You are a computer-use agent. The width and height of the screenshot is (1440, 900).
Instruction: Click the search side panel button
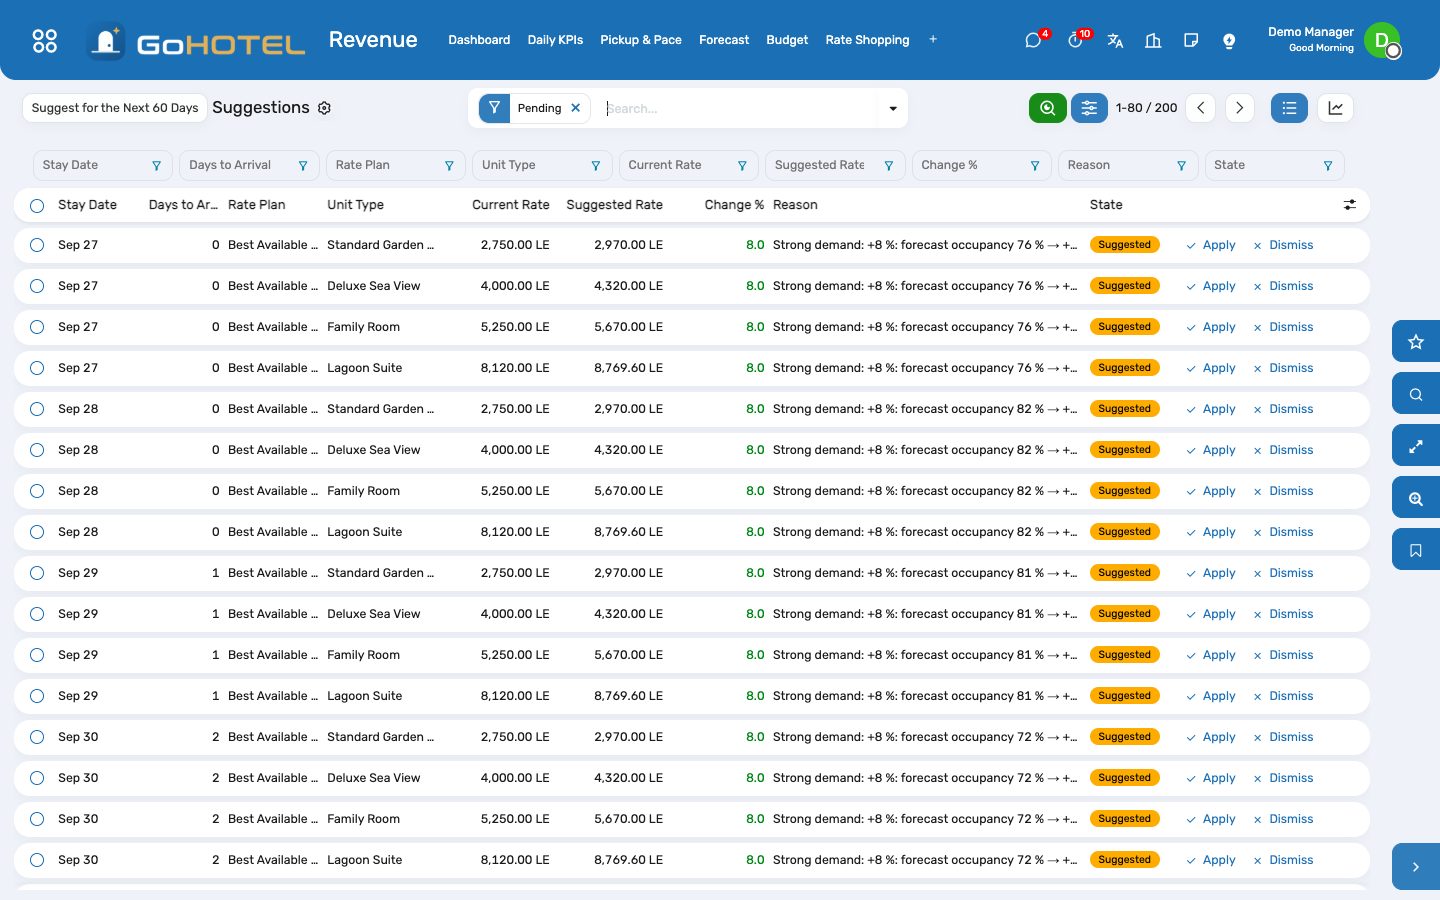[x=1416, y=394]
